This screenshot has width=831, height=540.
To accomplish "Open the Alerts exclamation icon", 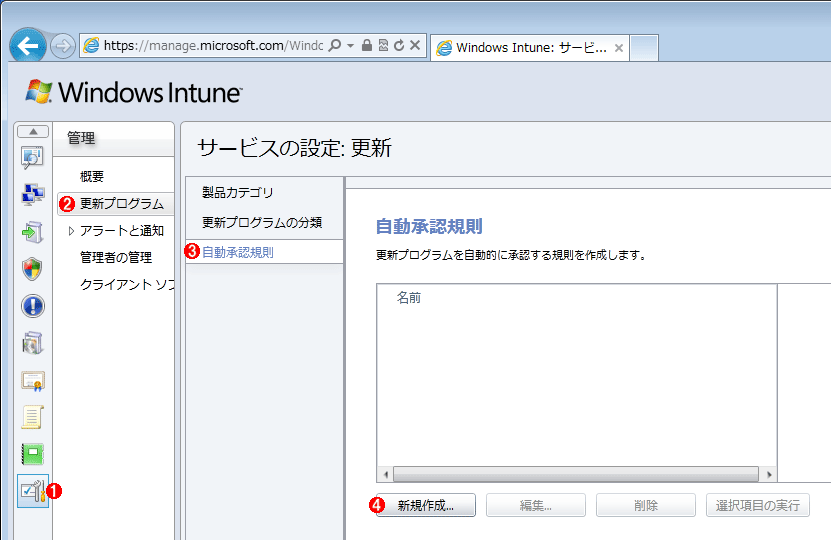I will click(32, 306).
